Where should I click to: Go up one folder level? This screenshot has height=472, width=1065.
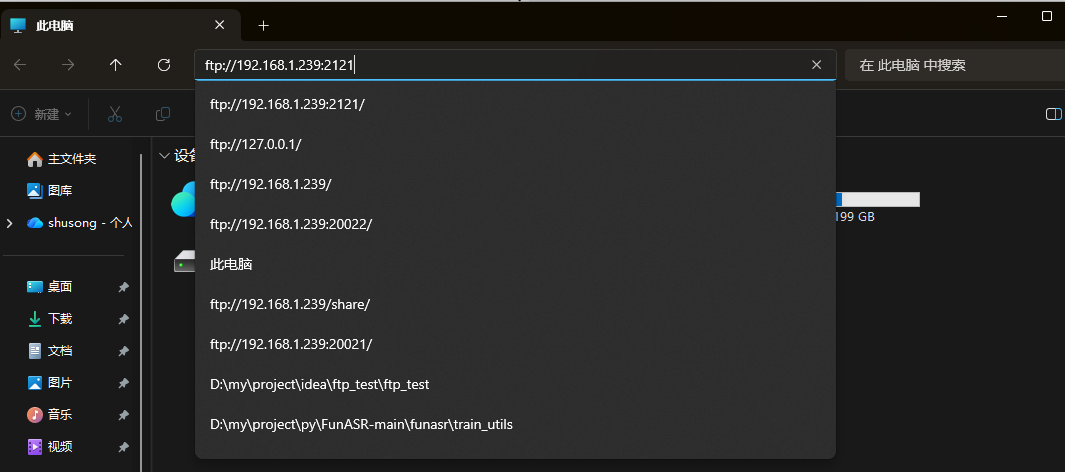pyautogui.click(x=116, y=65)
